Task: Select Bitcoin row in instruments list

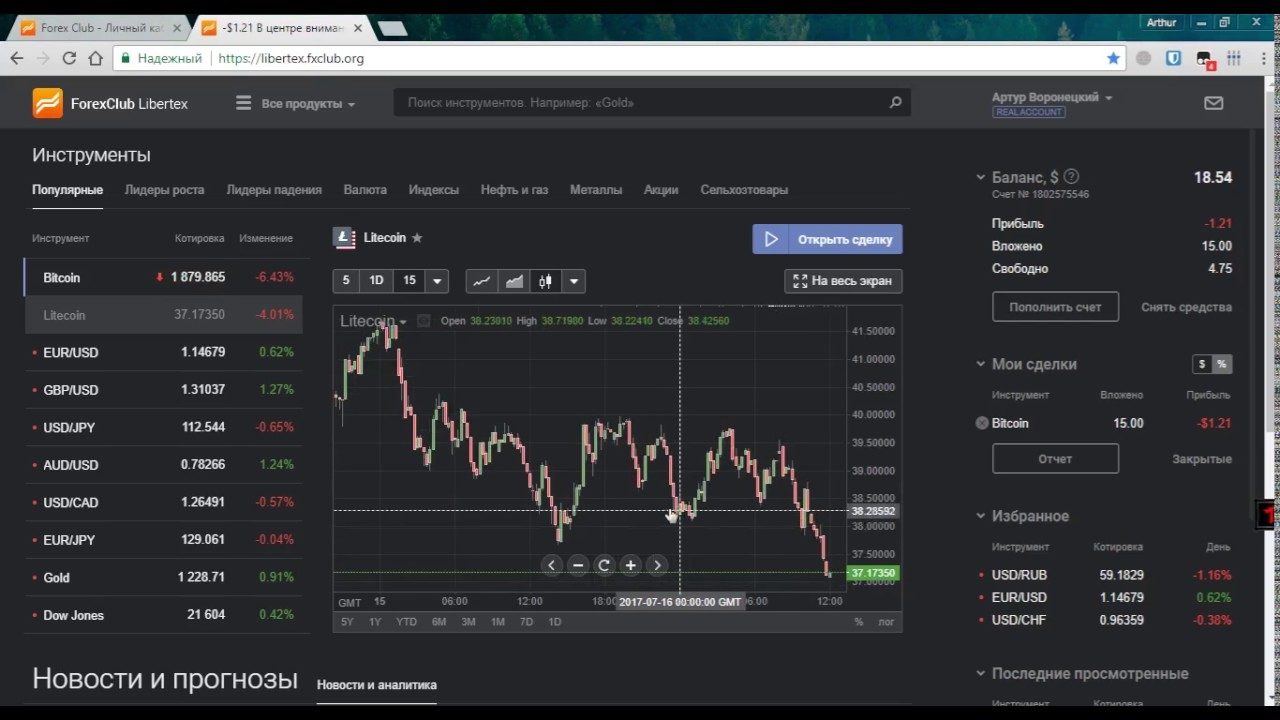Action: coord(163,277)
